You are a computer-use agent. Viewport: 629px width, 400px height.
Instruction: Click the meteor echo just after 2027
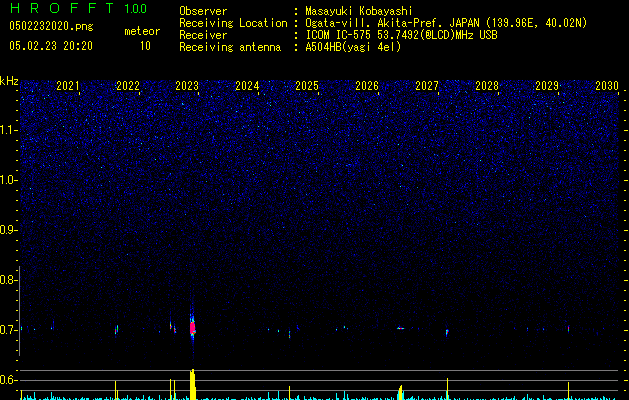[447, 333]
